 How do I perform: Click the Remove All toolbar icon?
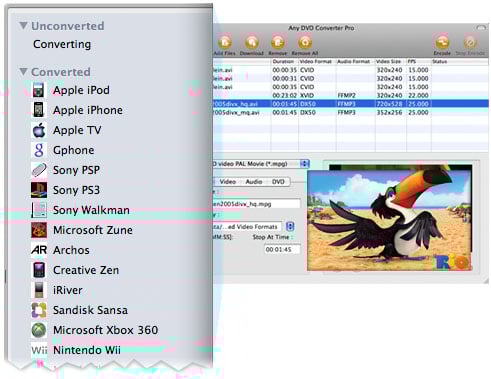coord(305,42)
